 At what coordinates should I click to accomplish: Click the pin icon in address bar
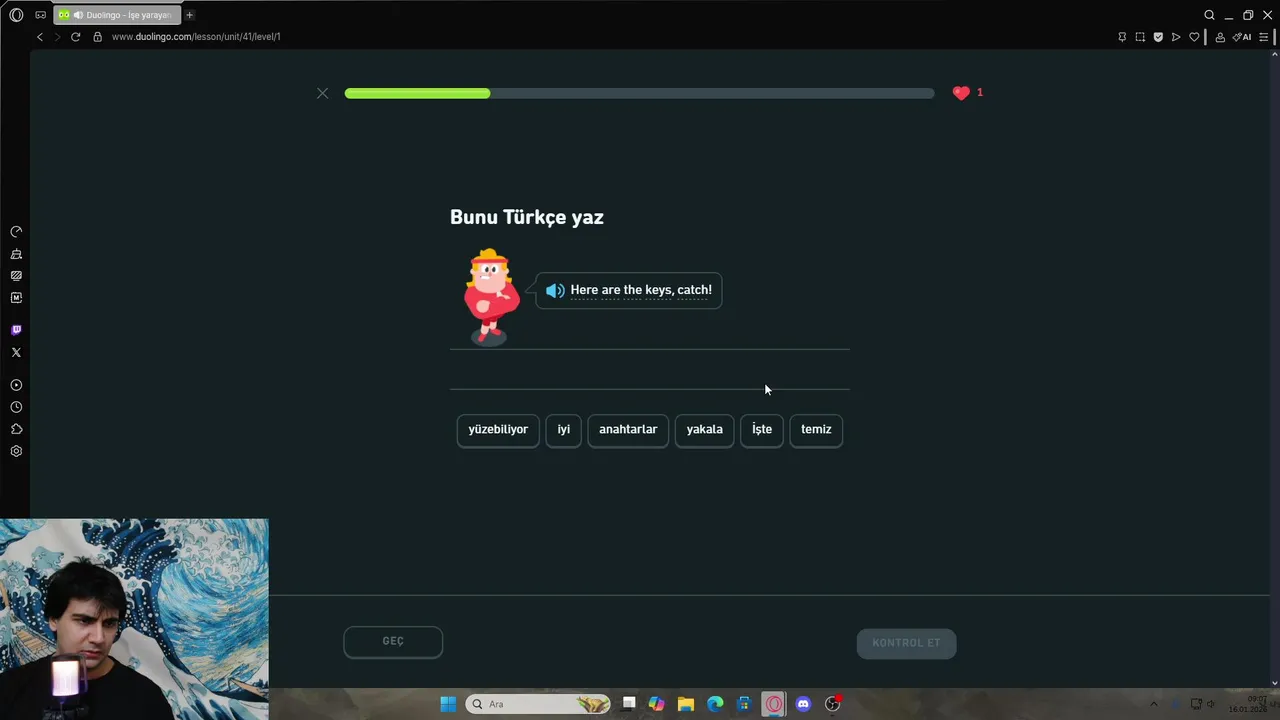1122,37
